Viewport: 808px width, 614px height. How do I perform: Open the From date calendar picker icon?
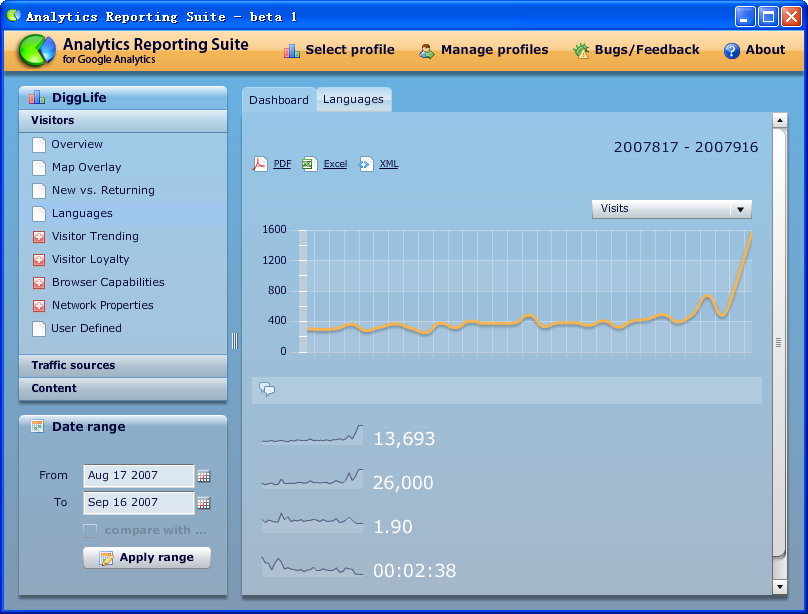pyautogui.click(x=204, y=476)
